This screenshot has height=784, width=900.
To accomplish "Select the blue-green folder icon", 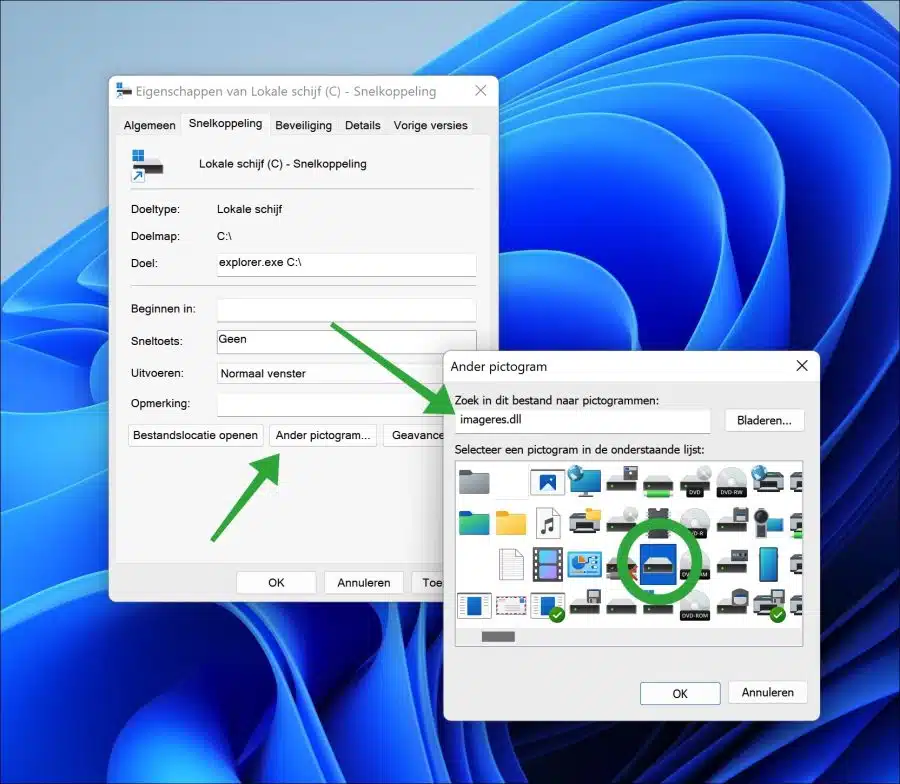I will coord(474,523).
